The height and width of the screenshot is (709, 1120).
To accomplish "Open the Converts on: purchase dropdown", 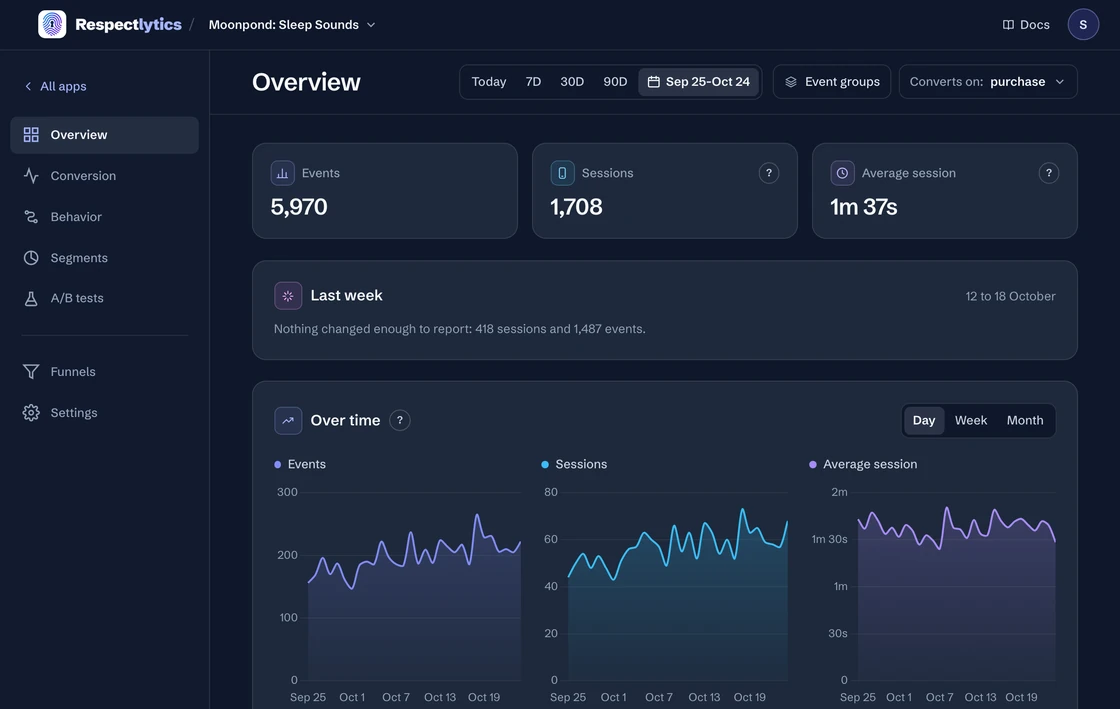I will 988,82.
